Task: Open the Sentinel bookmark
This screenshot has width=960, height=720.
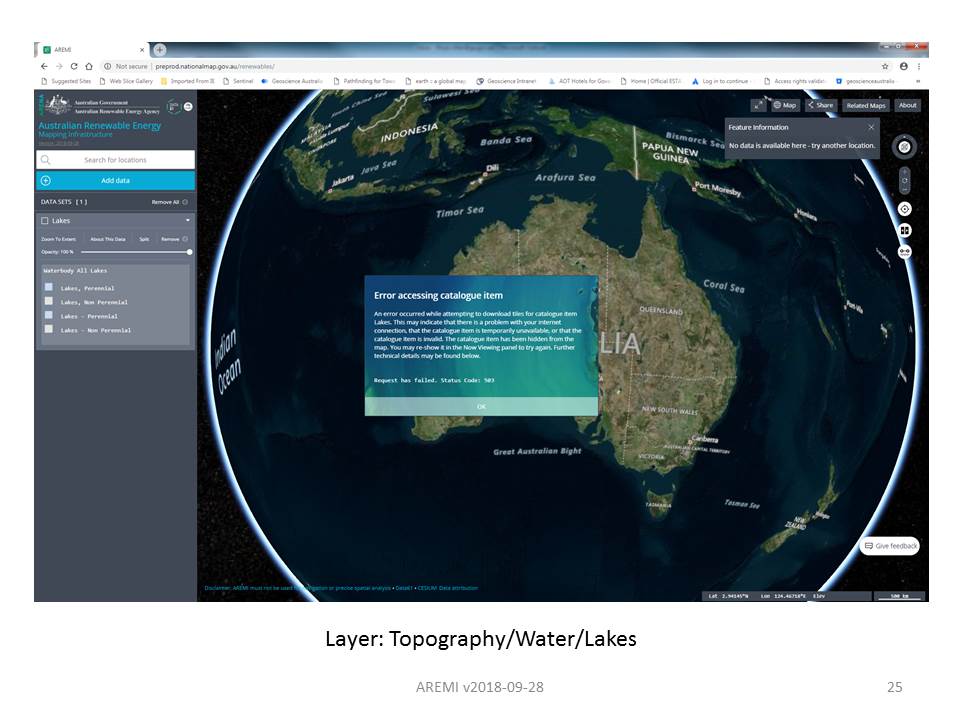Action: [x=238, y=81]
